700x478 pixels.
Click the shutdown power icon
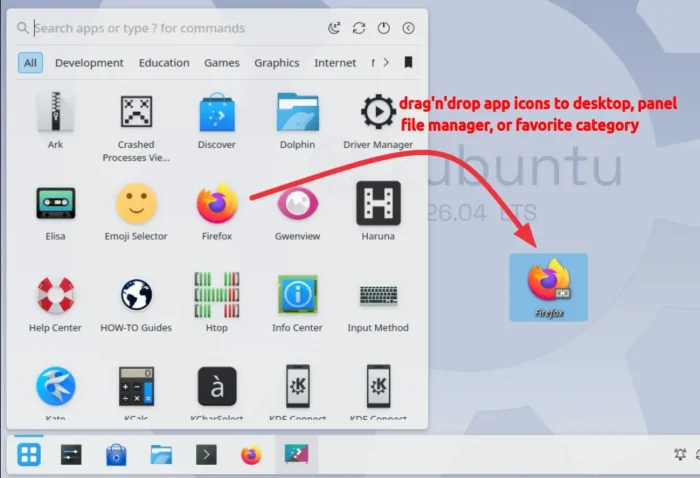pyautogui.click(x=383, y=28)
